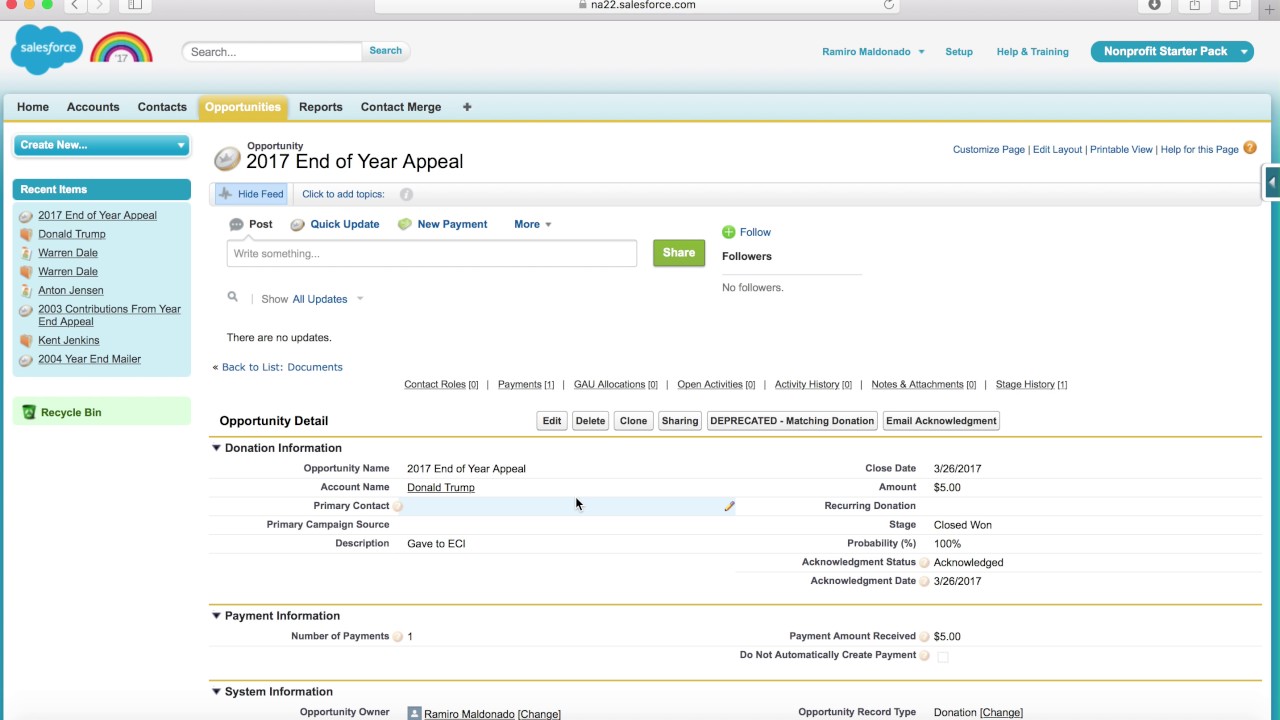Image resolution: width=1280 pixels, height=720 pixels.
Task: Open Customize Page link
Action: coord(989,150)
